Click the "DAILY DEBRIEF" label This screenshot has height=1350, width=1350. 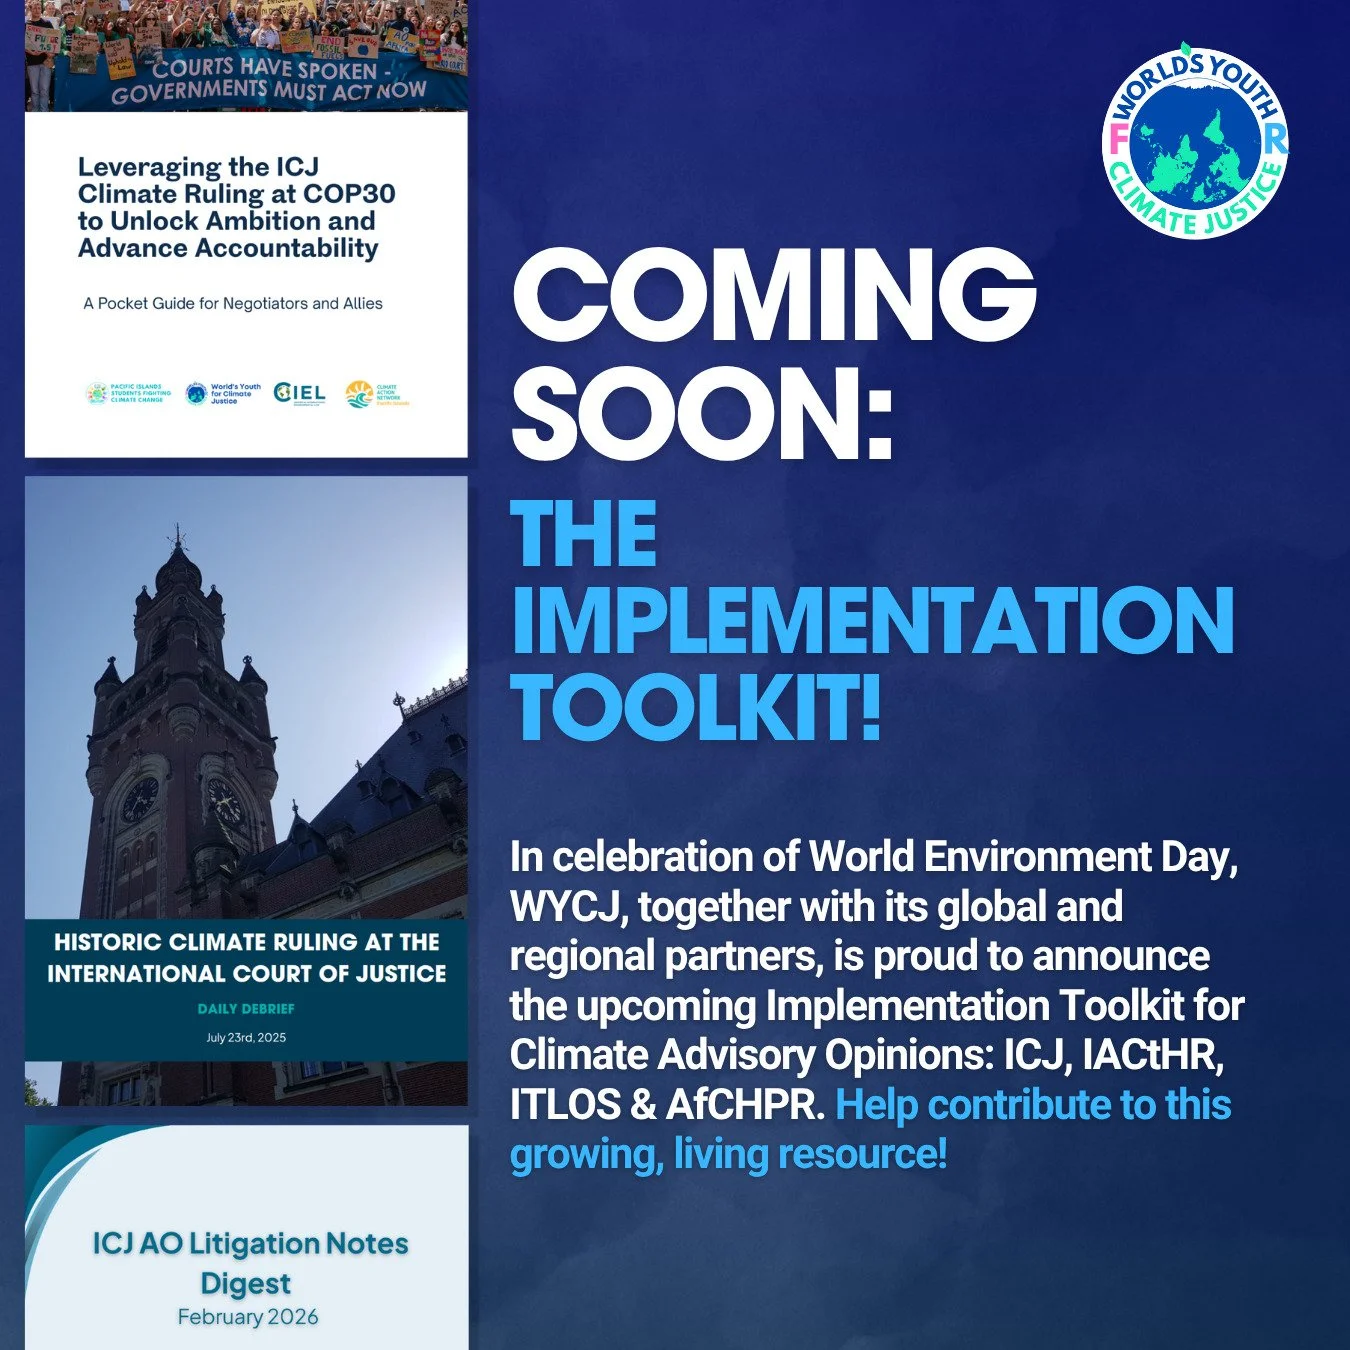coord(246,1009)
